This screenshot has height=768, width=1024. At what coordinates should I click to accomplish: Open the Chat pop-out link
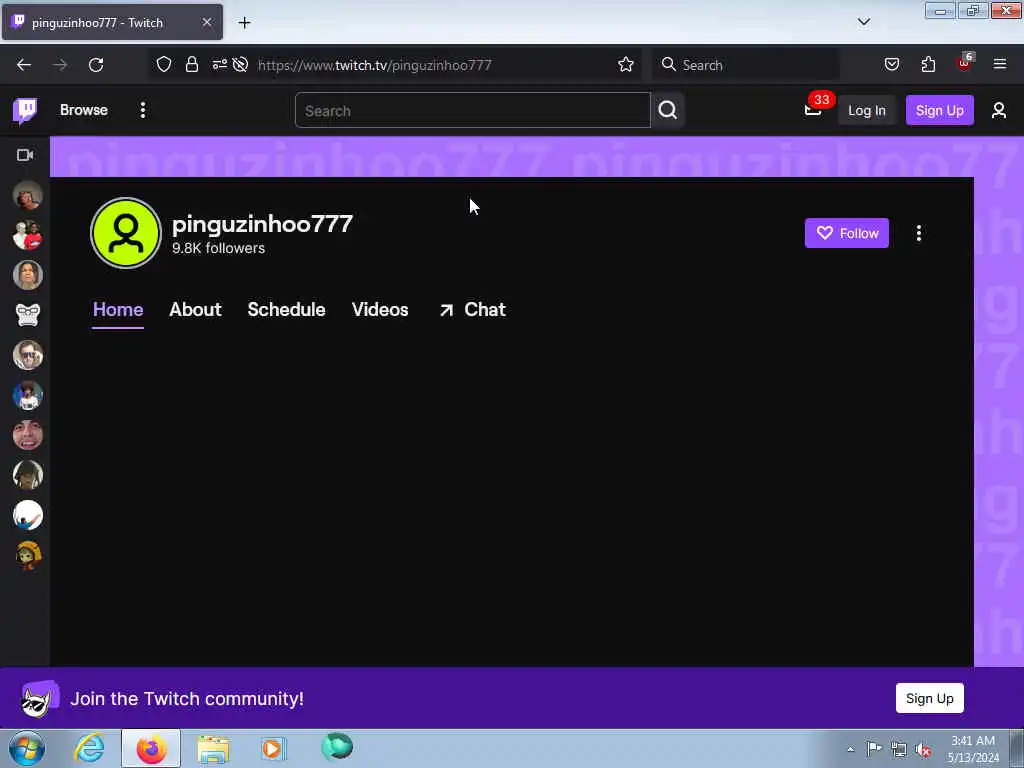472,310
